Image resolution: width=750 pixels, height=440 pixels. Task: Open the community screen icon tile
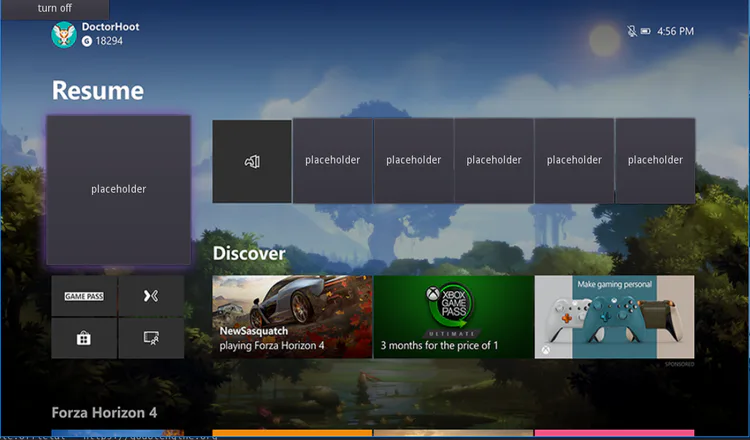151,338
